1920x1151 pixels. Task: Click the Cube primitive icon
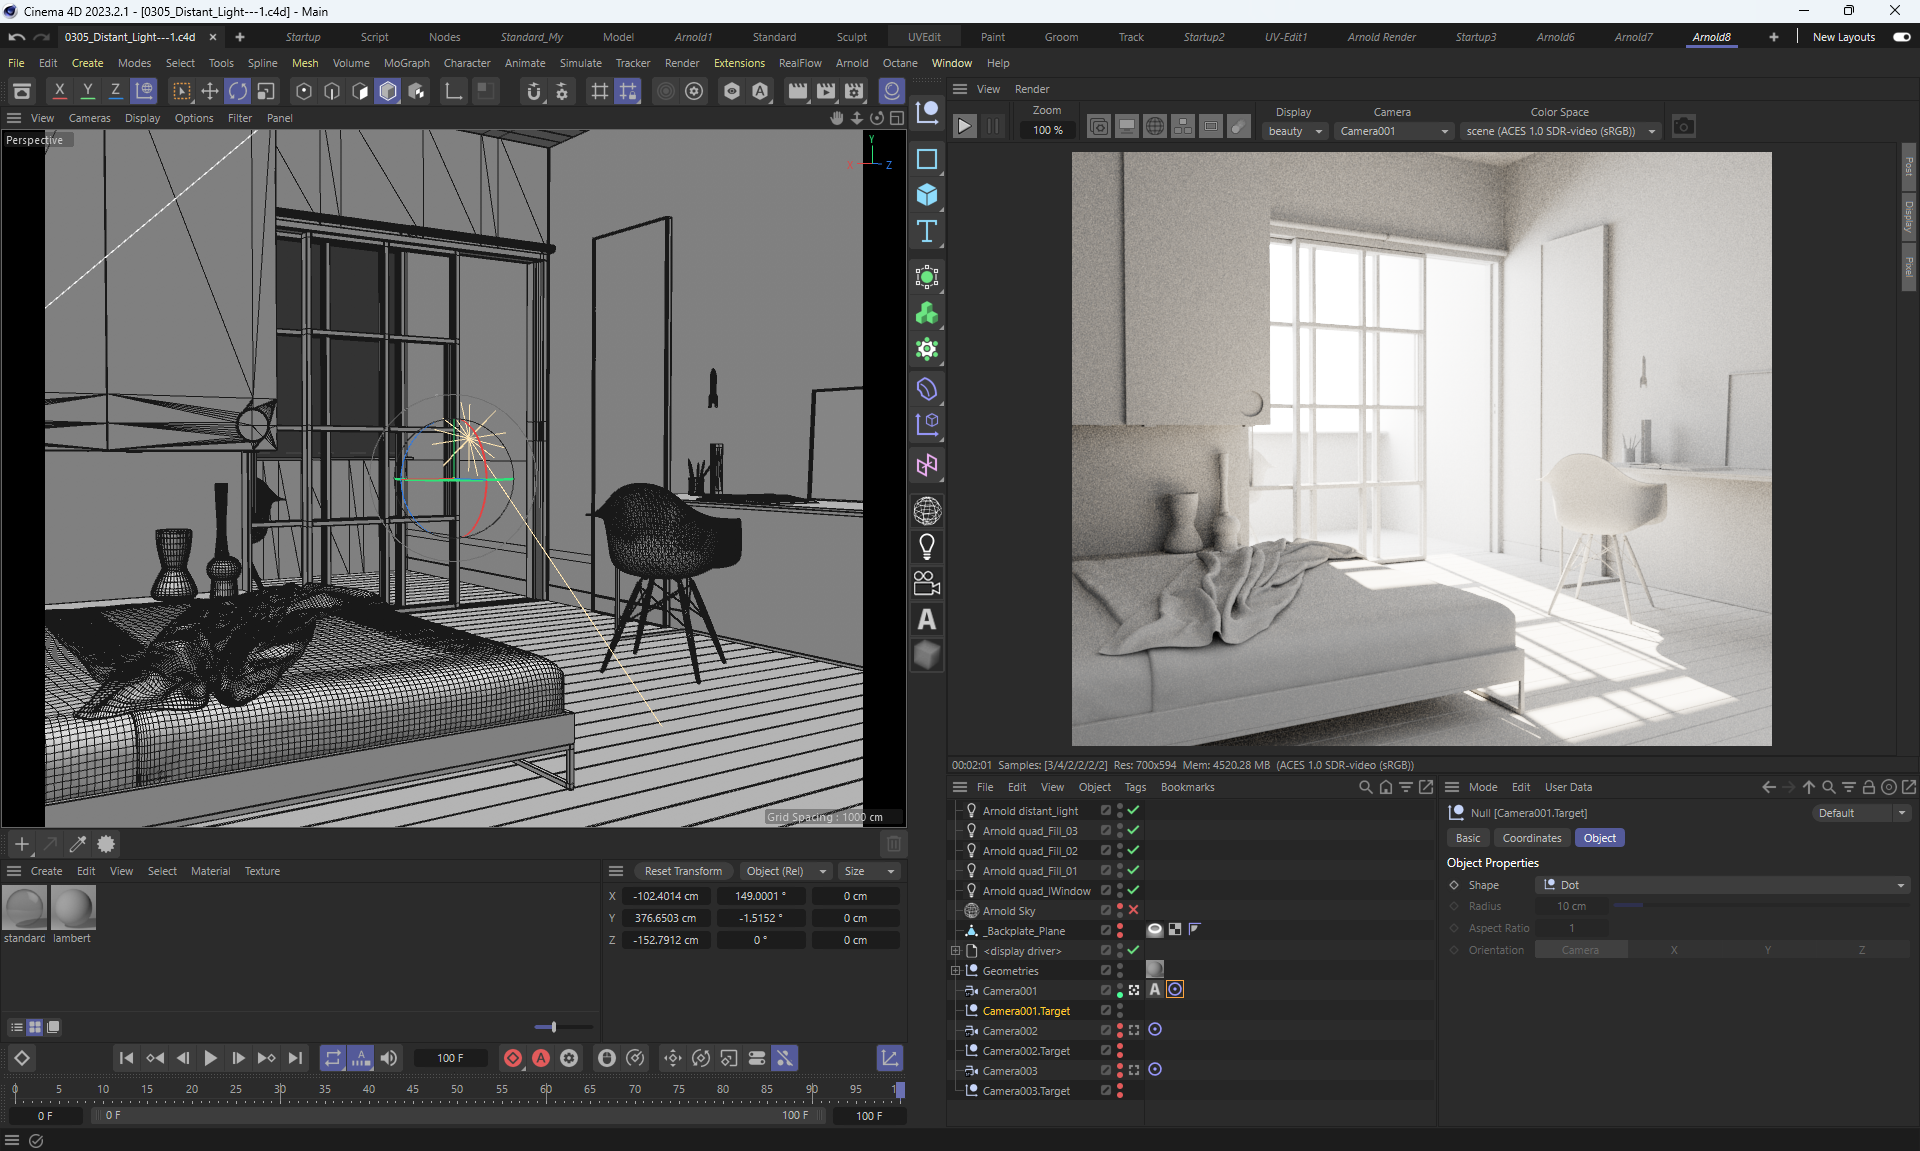[927, 195]
